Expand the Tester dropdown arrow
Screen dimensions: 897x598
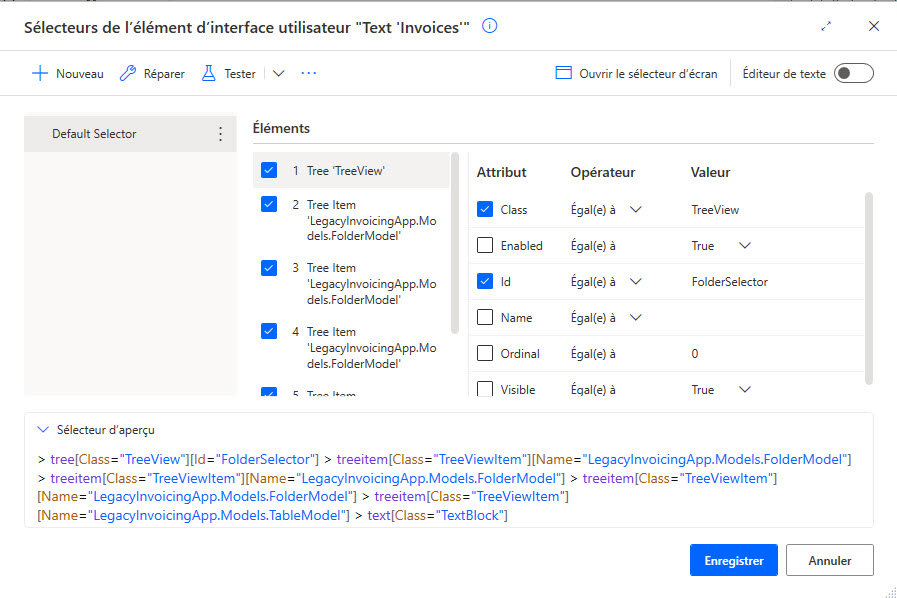coord(279,73)
